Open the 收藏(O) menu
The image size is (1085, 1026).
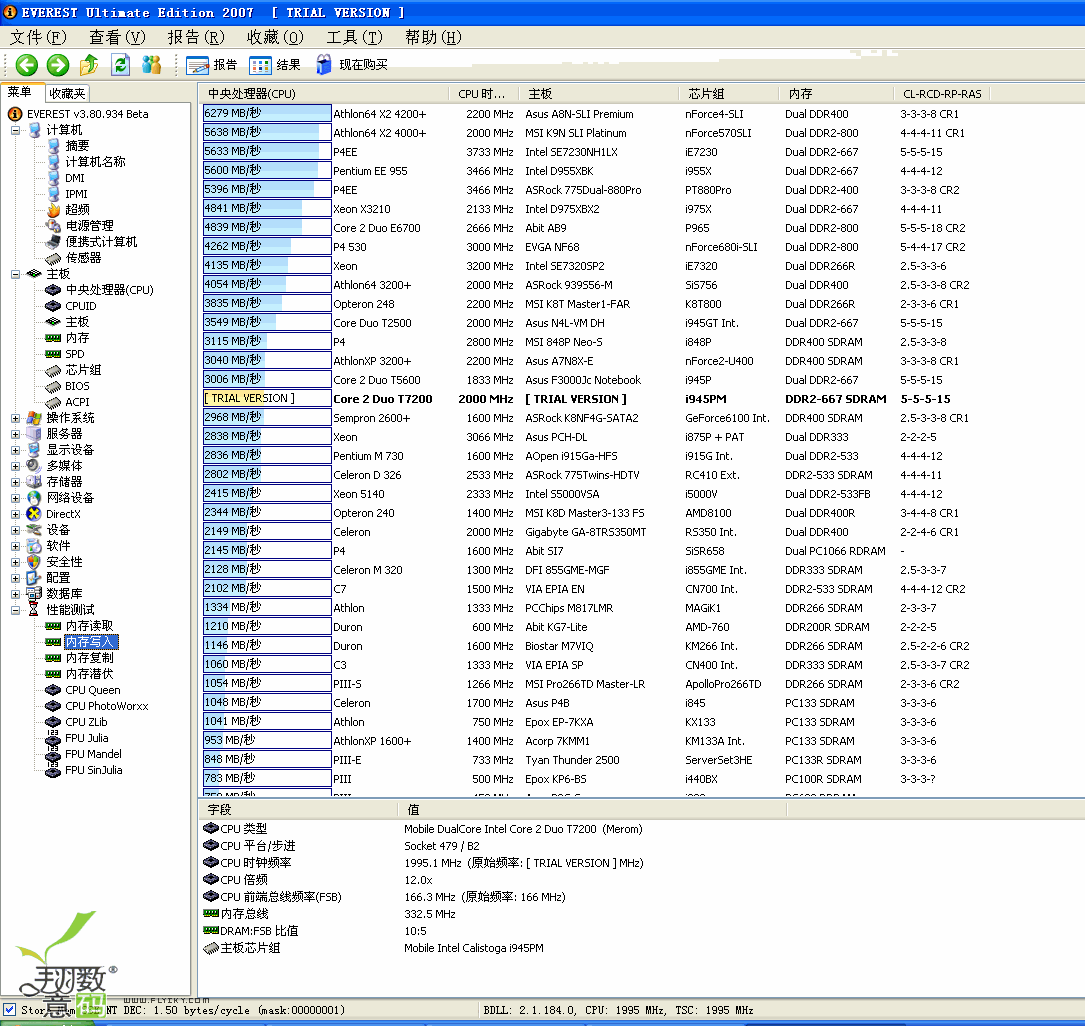point(275,37)
